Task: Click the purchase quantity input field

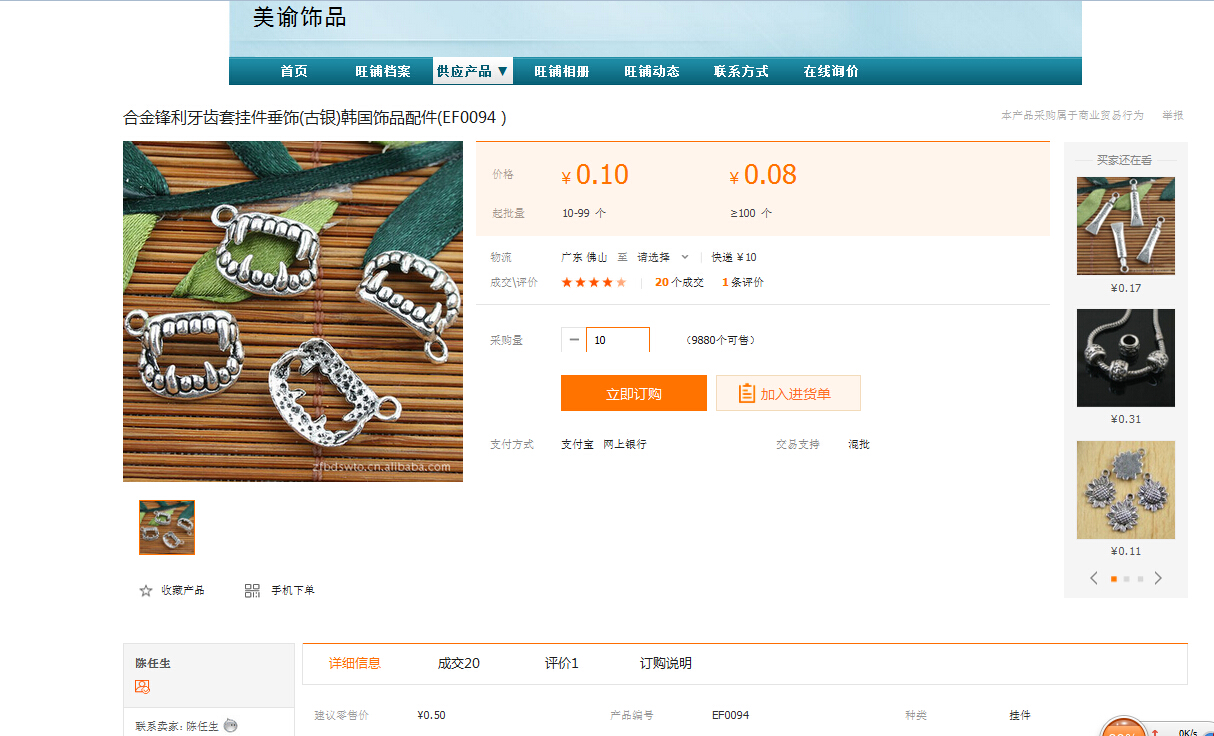Action: tap(617, 340)
